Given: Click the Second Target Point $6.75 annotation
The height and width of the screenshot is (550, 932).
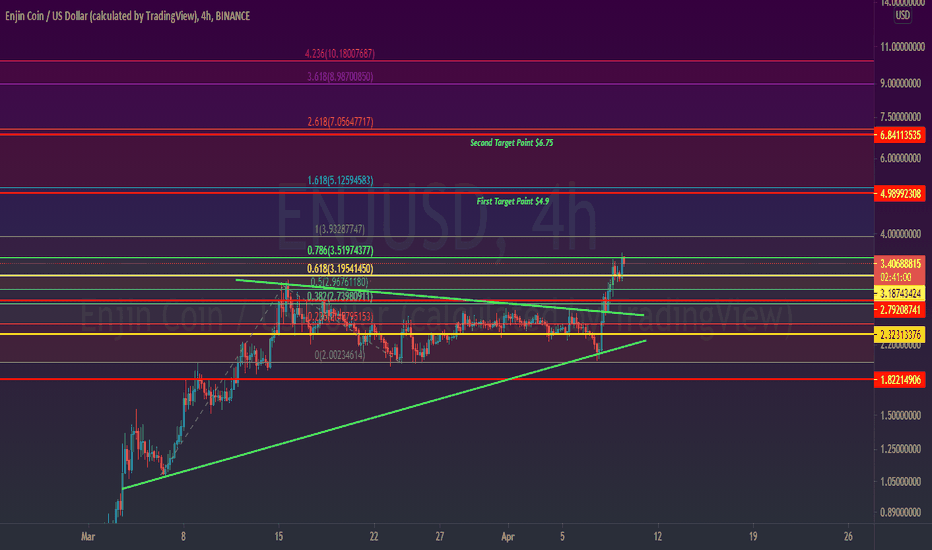Looking at the screenshot, I should [512, 143].
